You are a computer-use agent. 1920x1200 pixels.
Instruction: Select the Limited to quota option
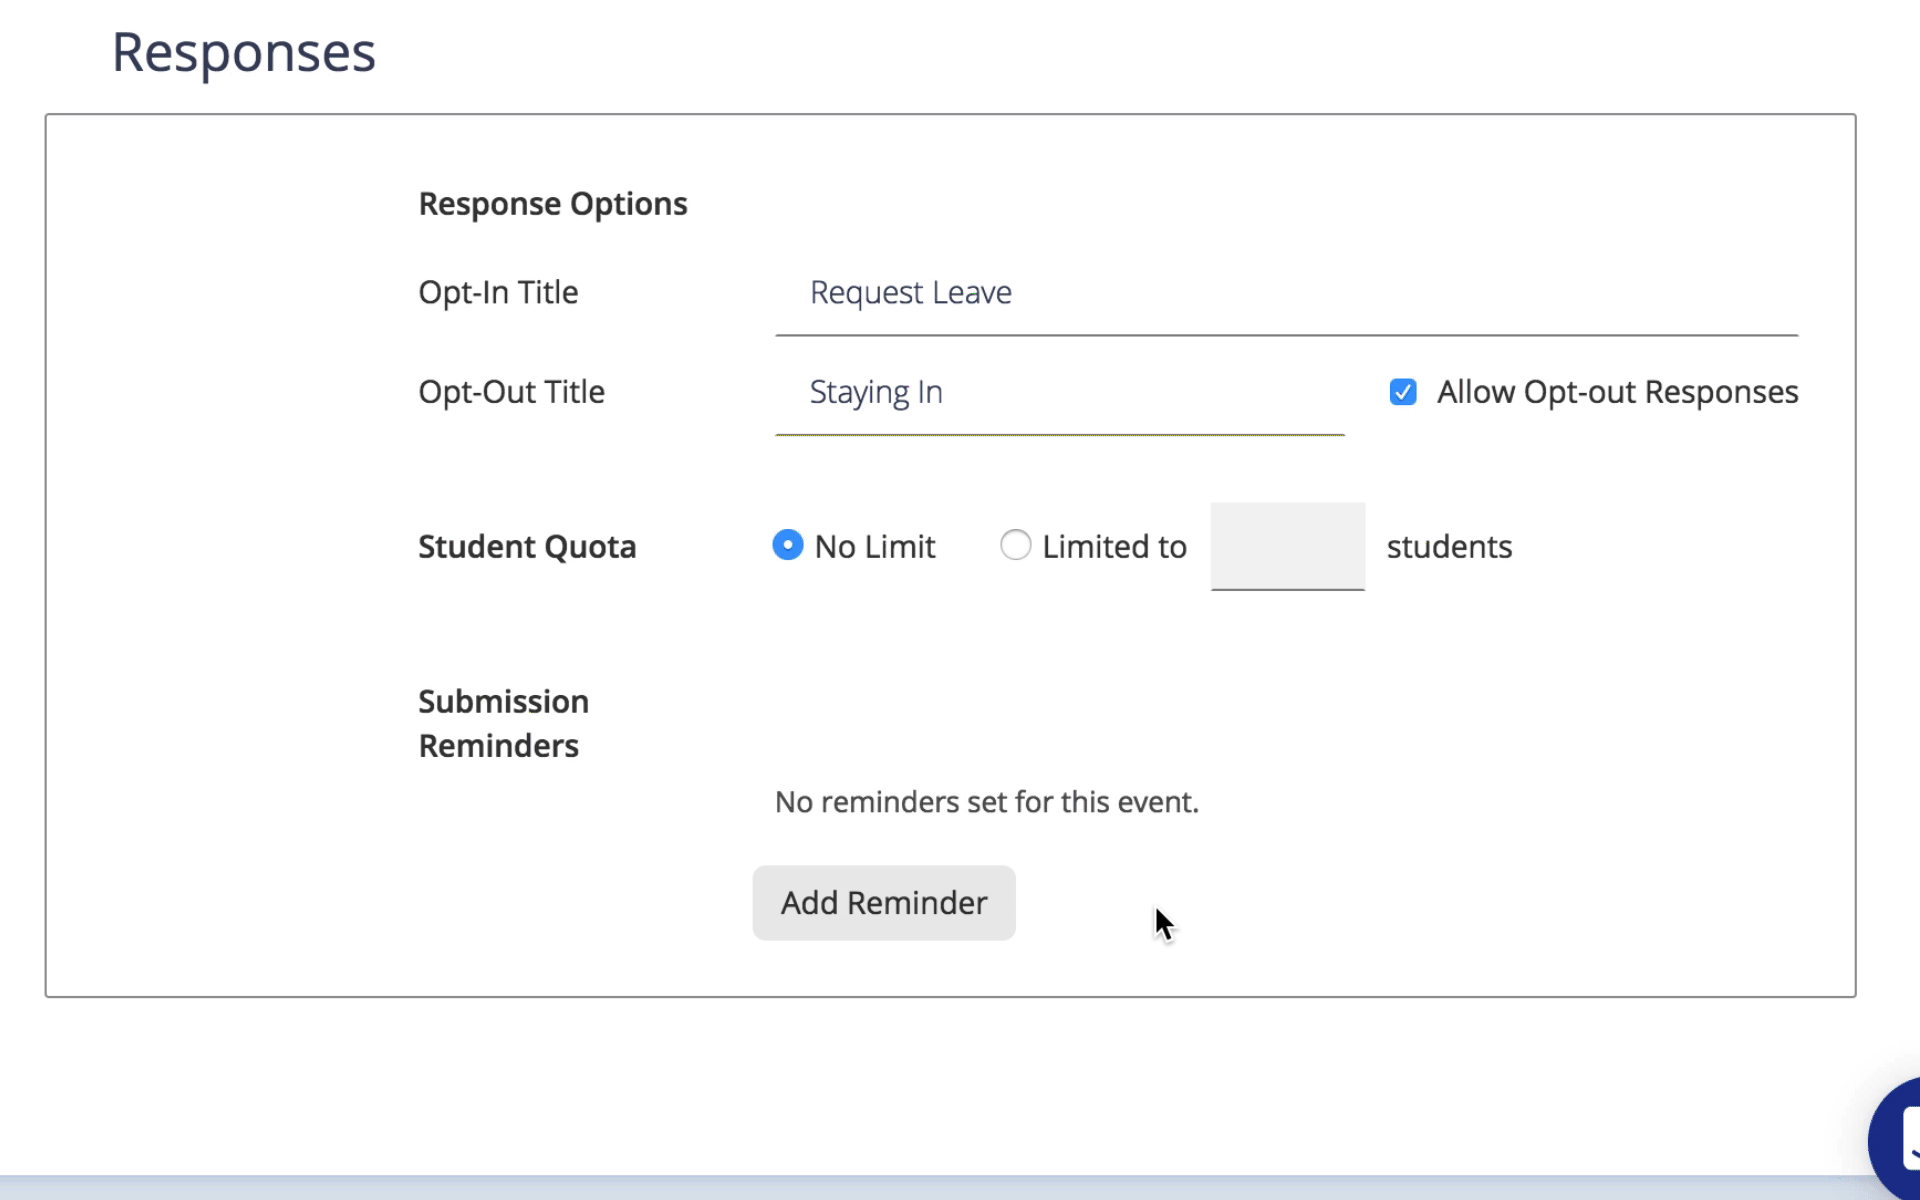1015,545
